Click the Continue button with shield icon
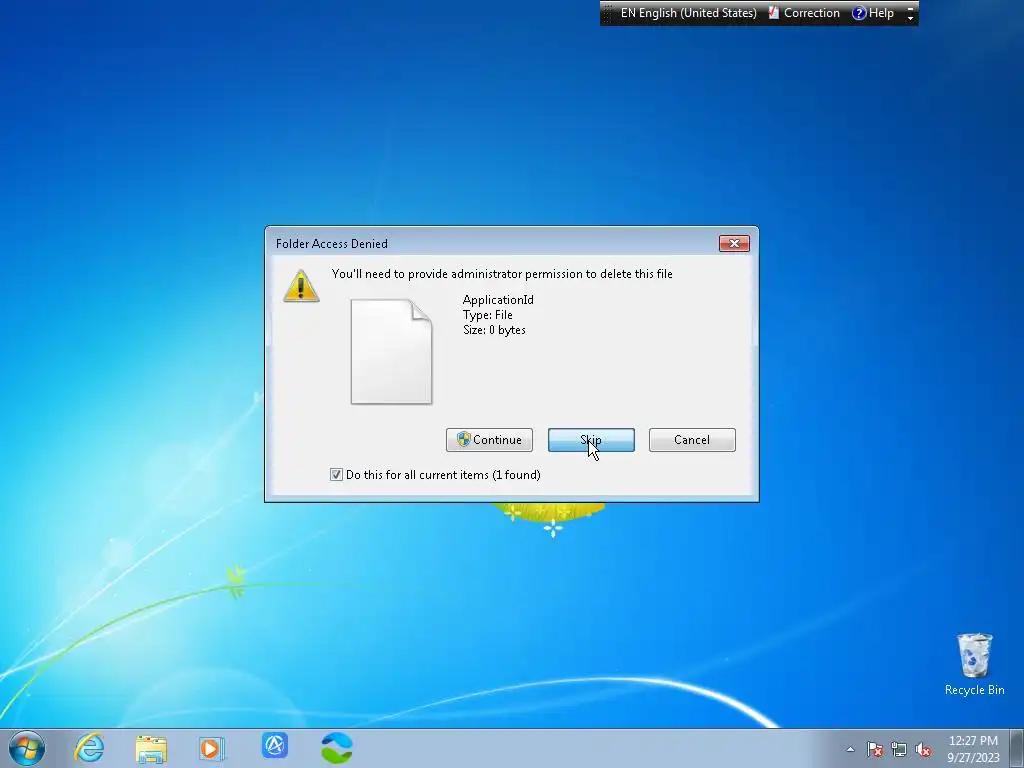The width and height of the screenshot is (1024, 768). point(489,440)
